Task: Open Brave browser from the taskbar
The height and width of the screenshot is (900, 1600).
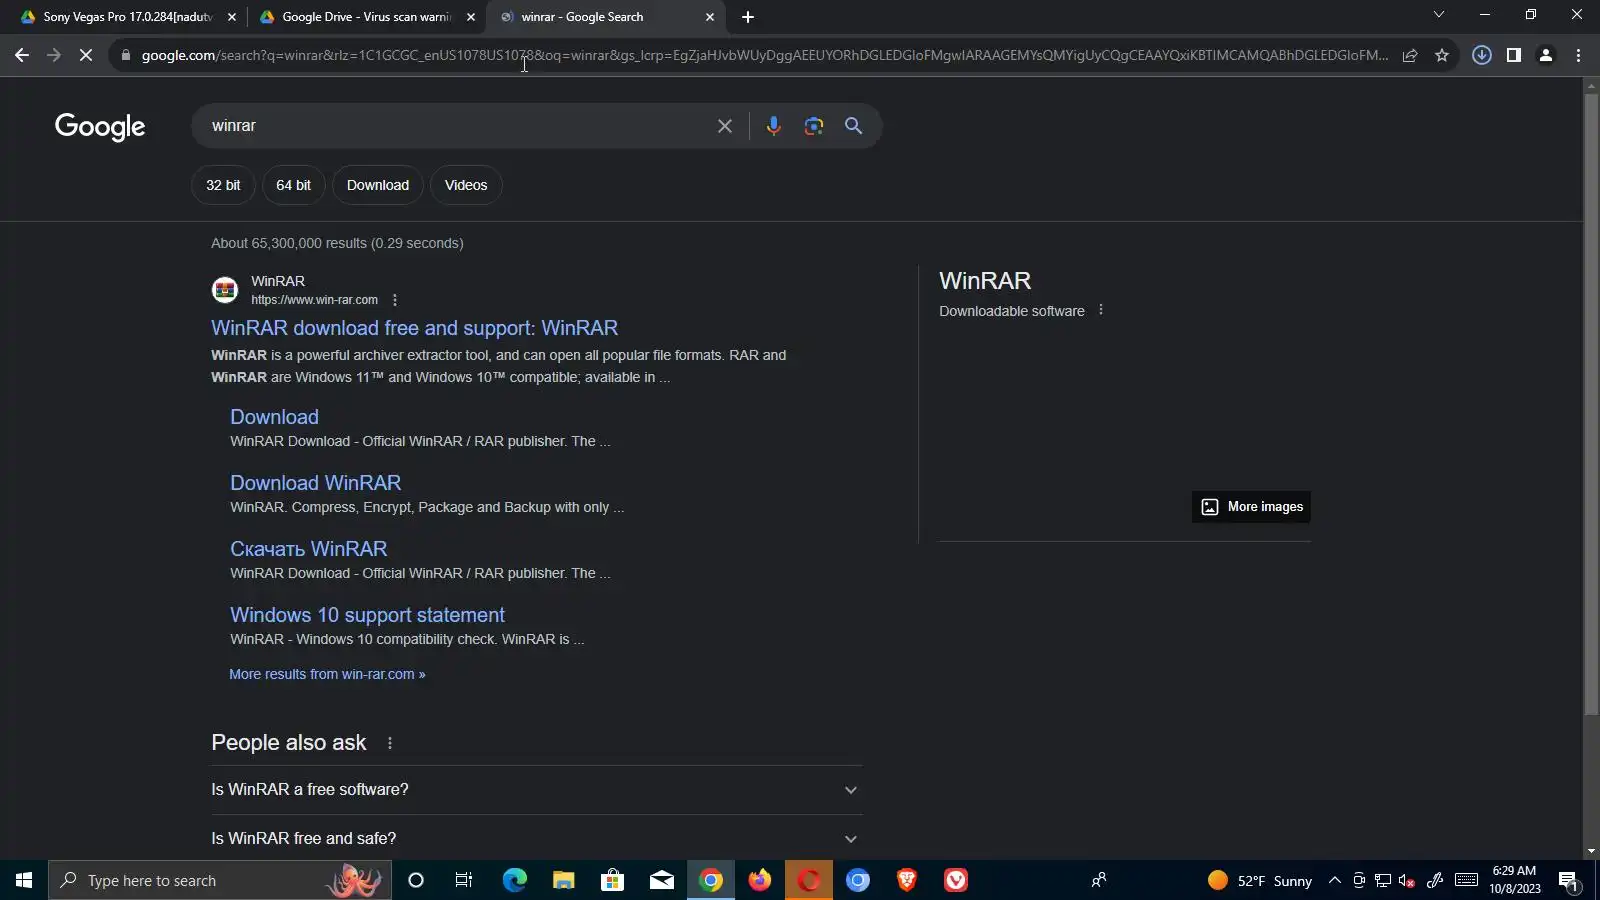Action: (x=907, y=881)
